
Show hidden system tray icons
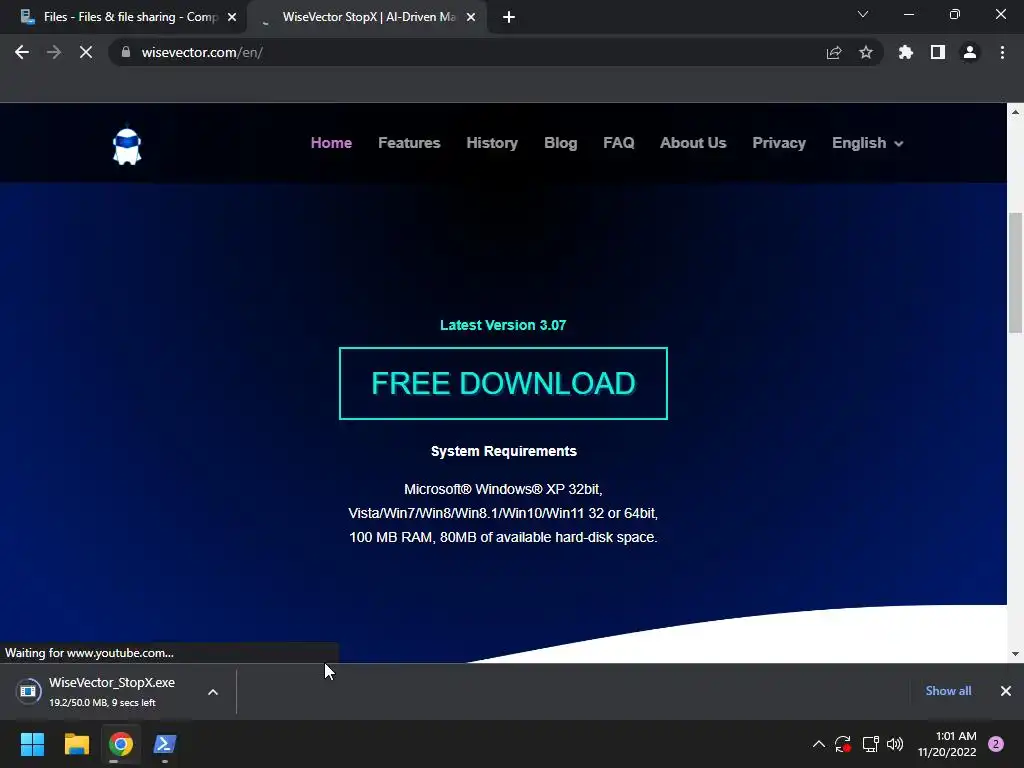[818, 744]
